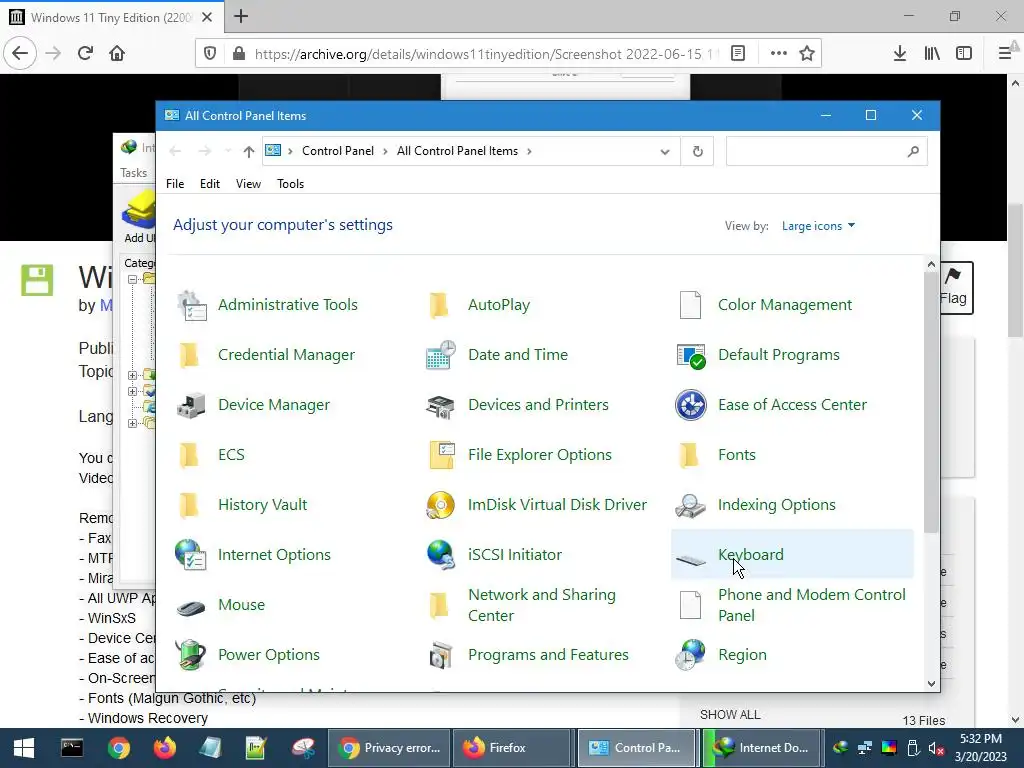
Task: Click the Control Panel vertical scrollbar thumb
Action: [x=931, y=402]
